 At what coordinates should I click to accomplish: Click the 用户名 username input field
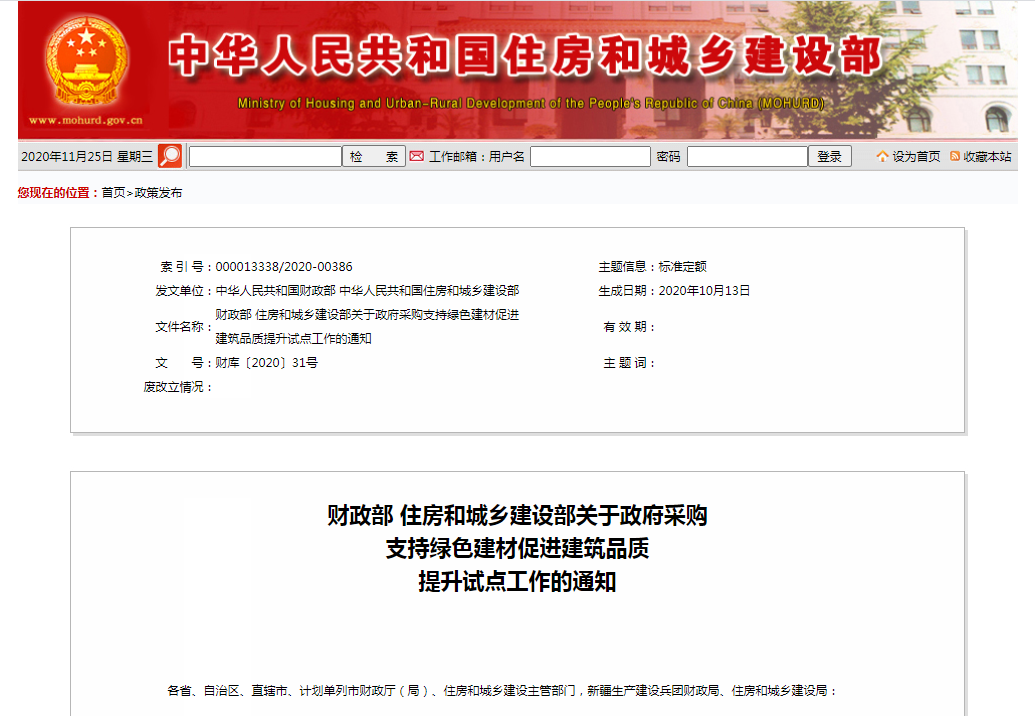[x=589, y=156]
